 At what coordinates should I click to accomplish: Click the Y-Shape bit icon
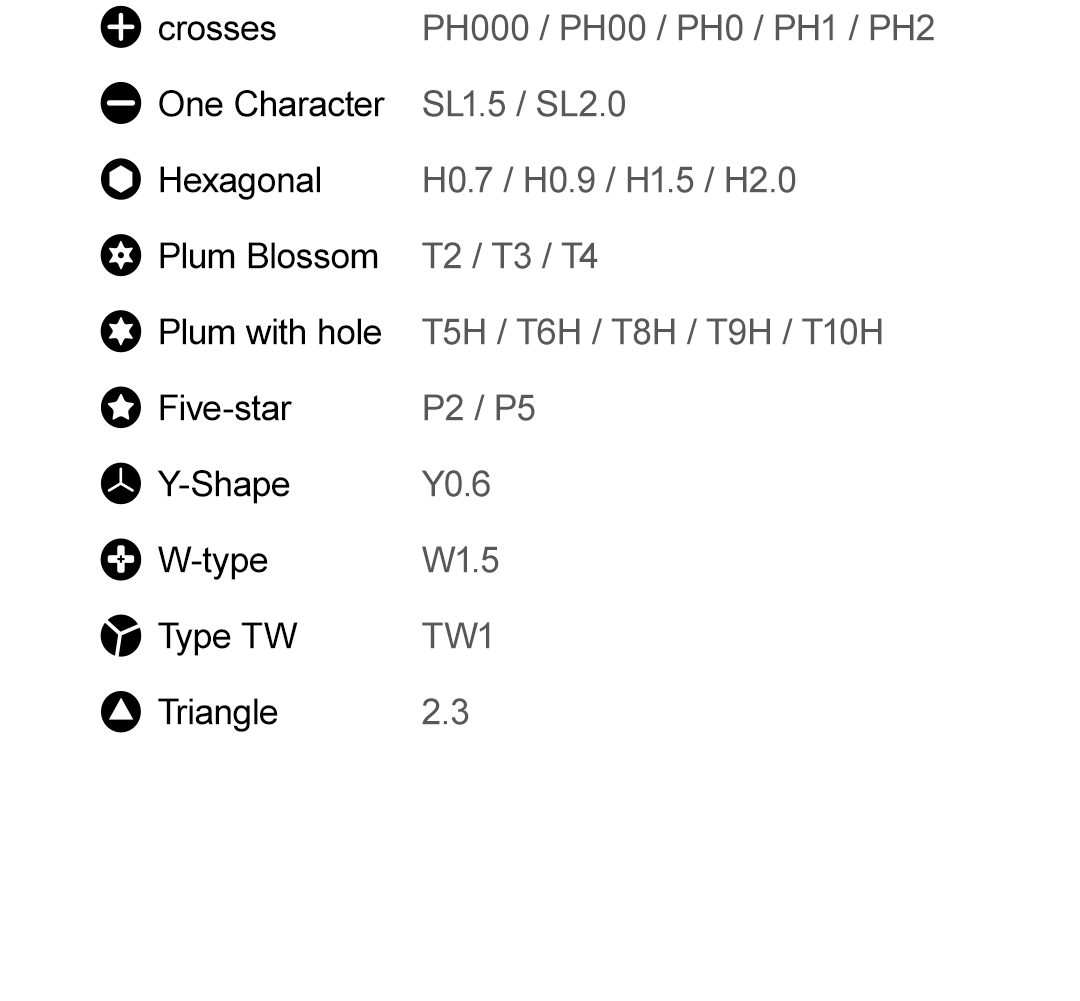(121, 484)
